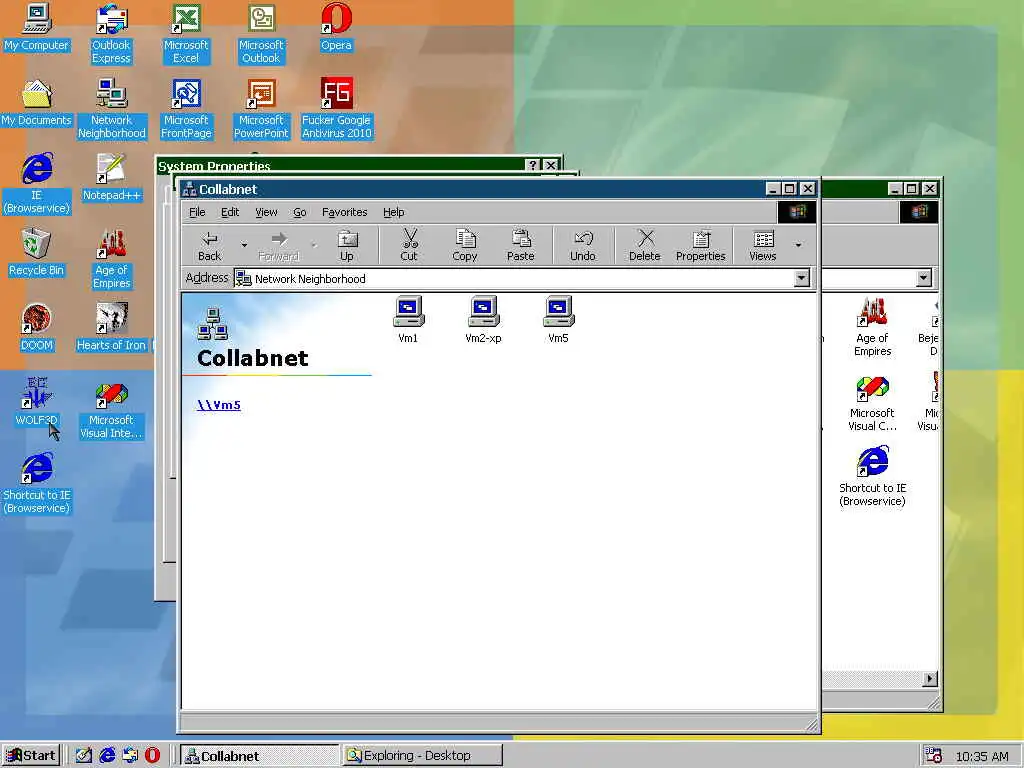Click the Start button

click(x=30, y=756)
